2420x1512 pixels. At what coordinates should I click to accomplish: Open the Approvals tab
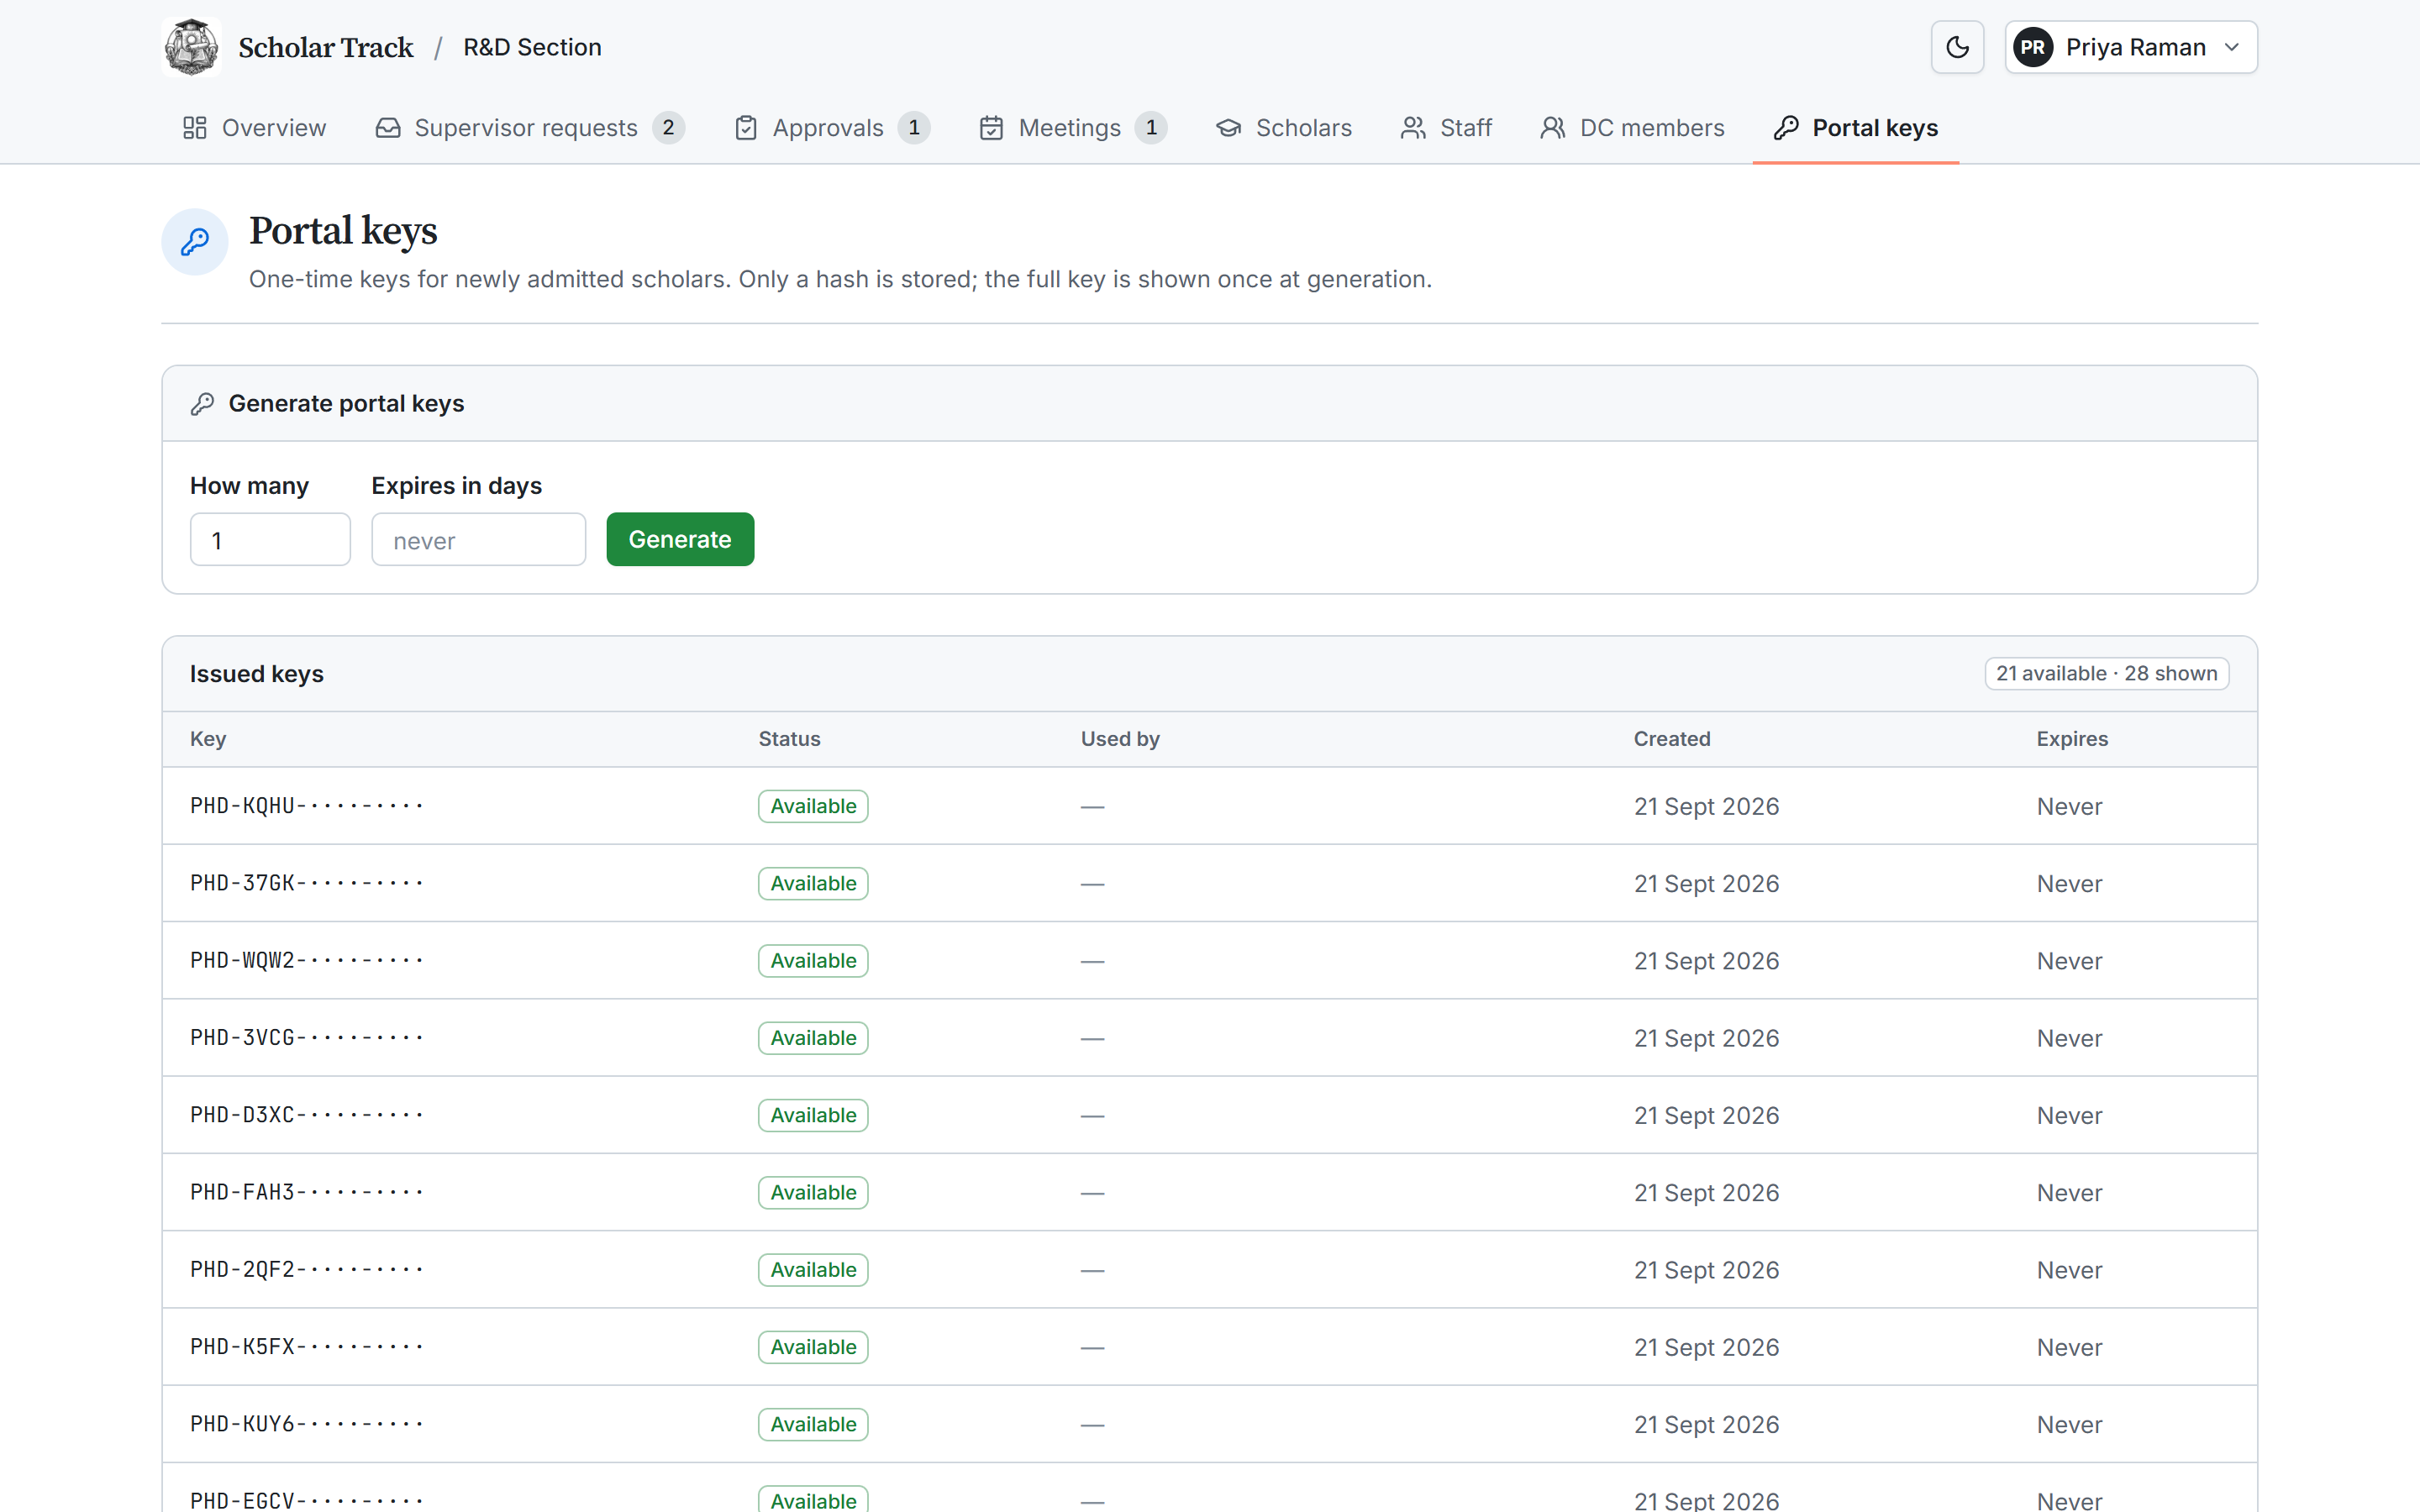[832, 128]
